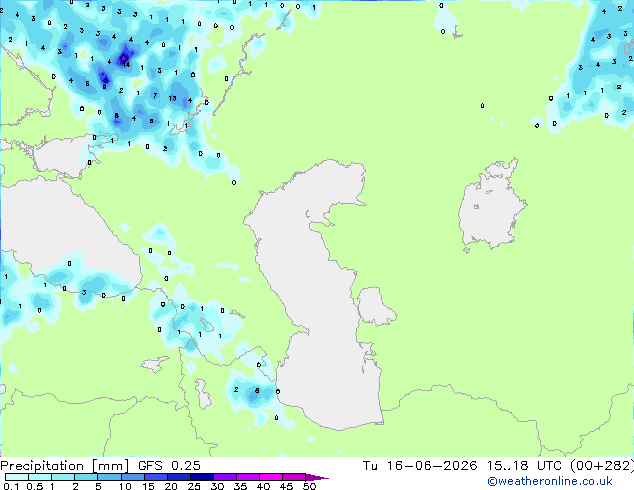Click the legend arrow tip above 50 mm
The height and width of the screenshot is (490, 634).
317,477
